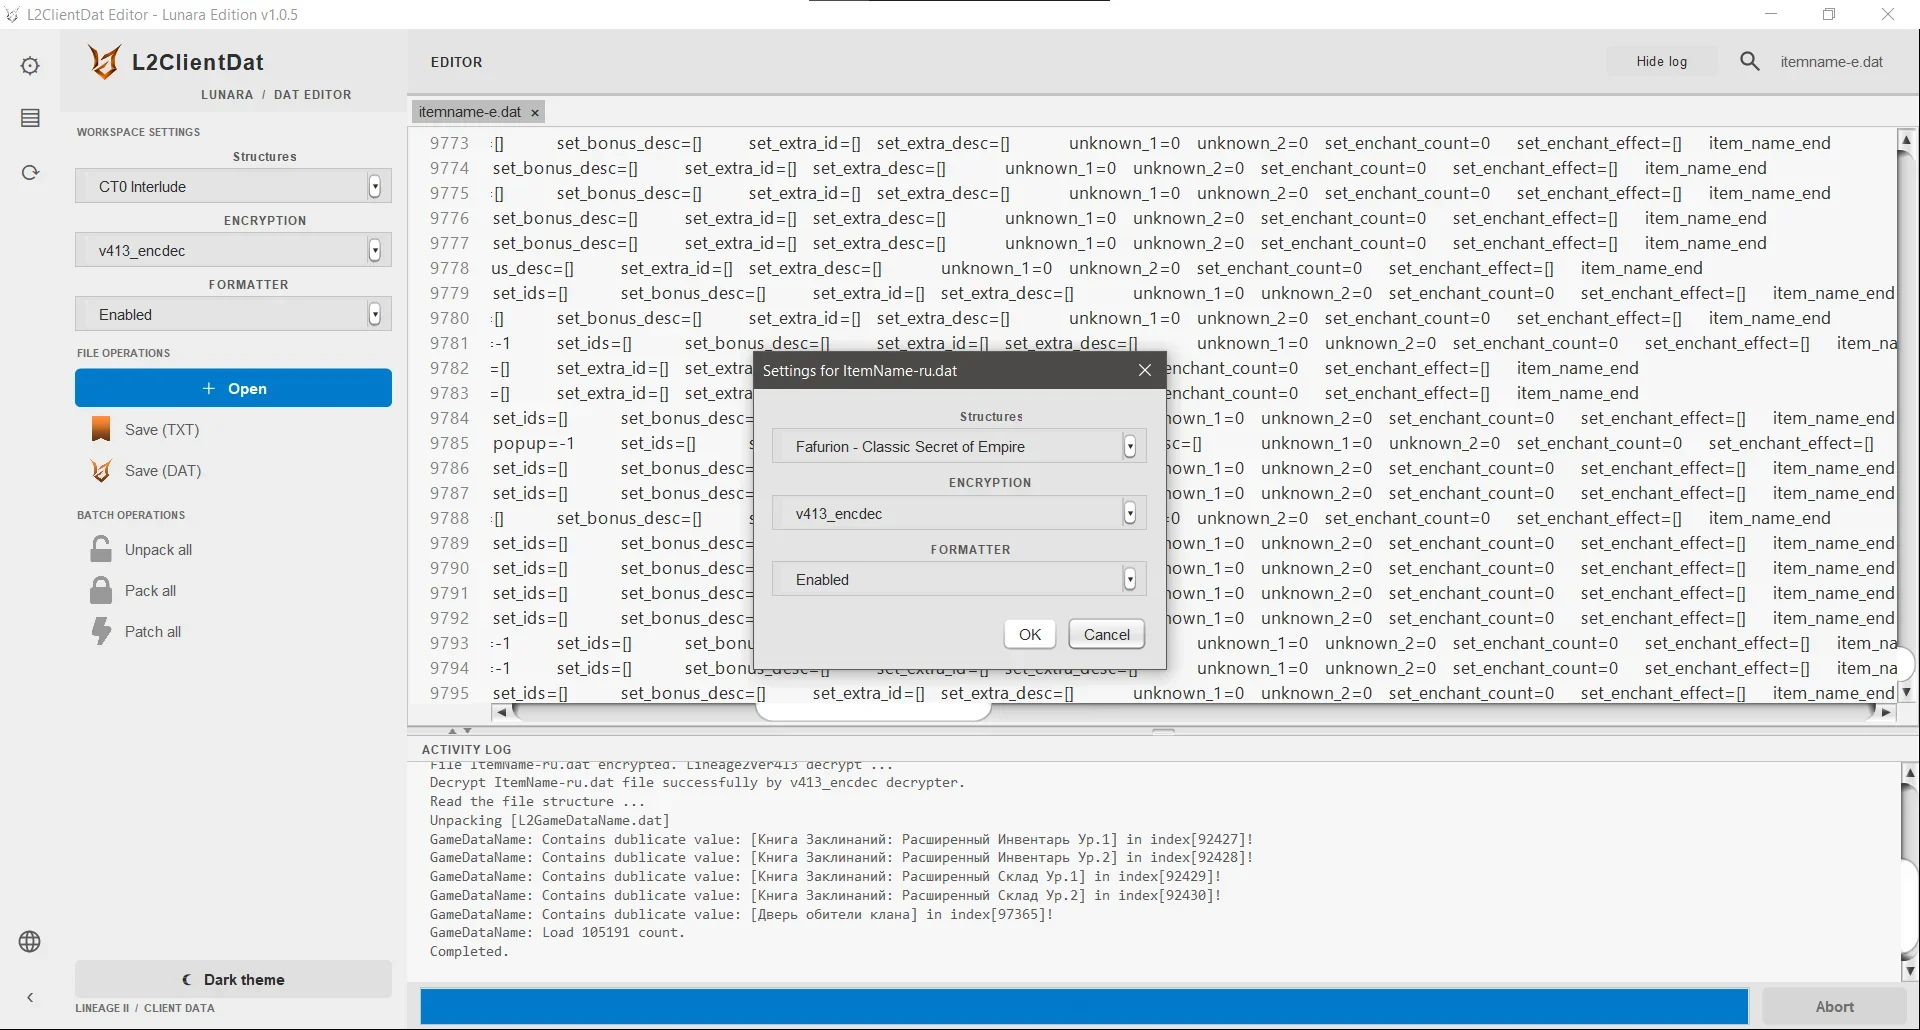Click the Save (TXT) bookmark icon

(x=101, y=430)
